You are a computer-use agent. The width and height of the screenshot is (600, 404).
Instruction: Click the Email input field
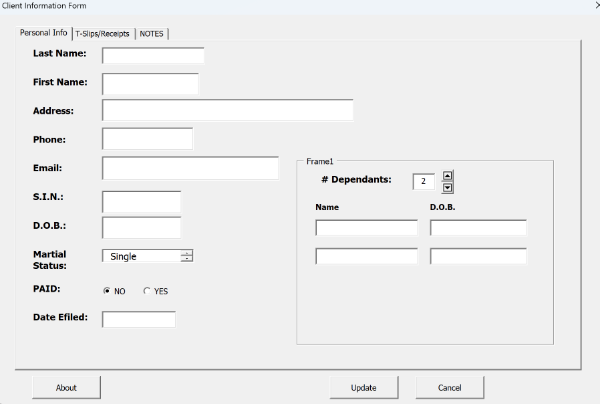click(190, 168)
